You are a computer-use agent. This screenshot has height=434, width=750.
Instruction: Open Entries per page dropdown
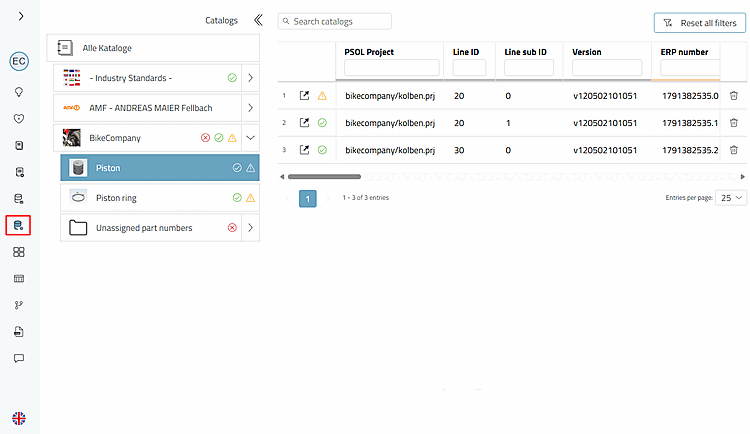[x=730, y=198]
